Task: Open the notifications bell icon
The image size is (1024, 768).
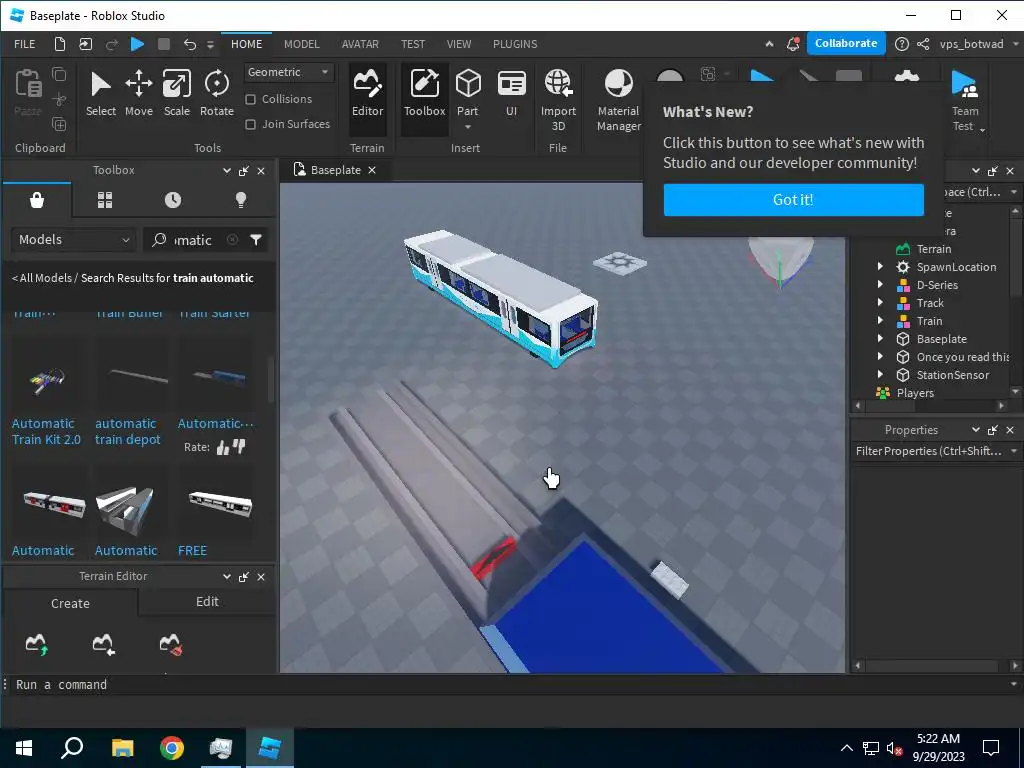Action: tap(793, 44)
